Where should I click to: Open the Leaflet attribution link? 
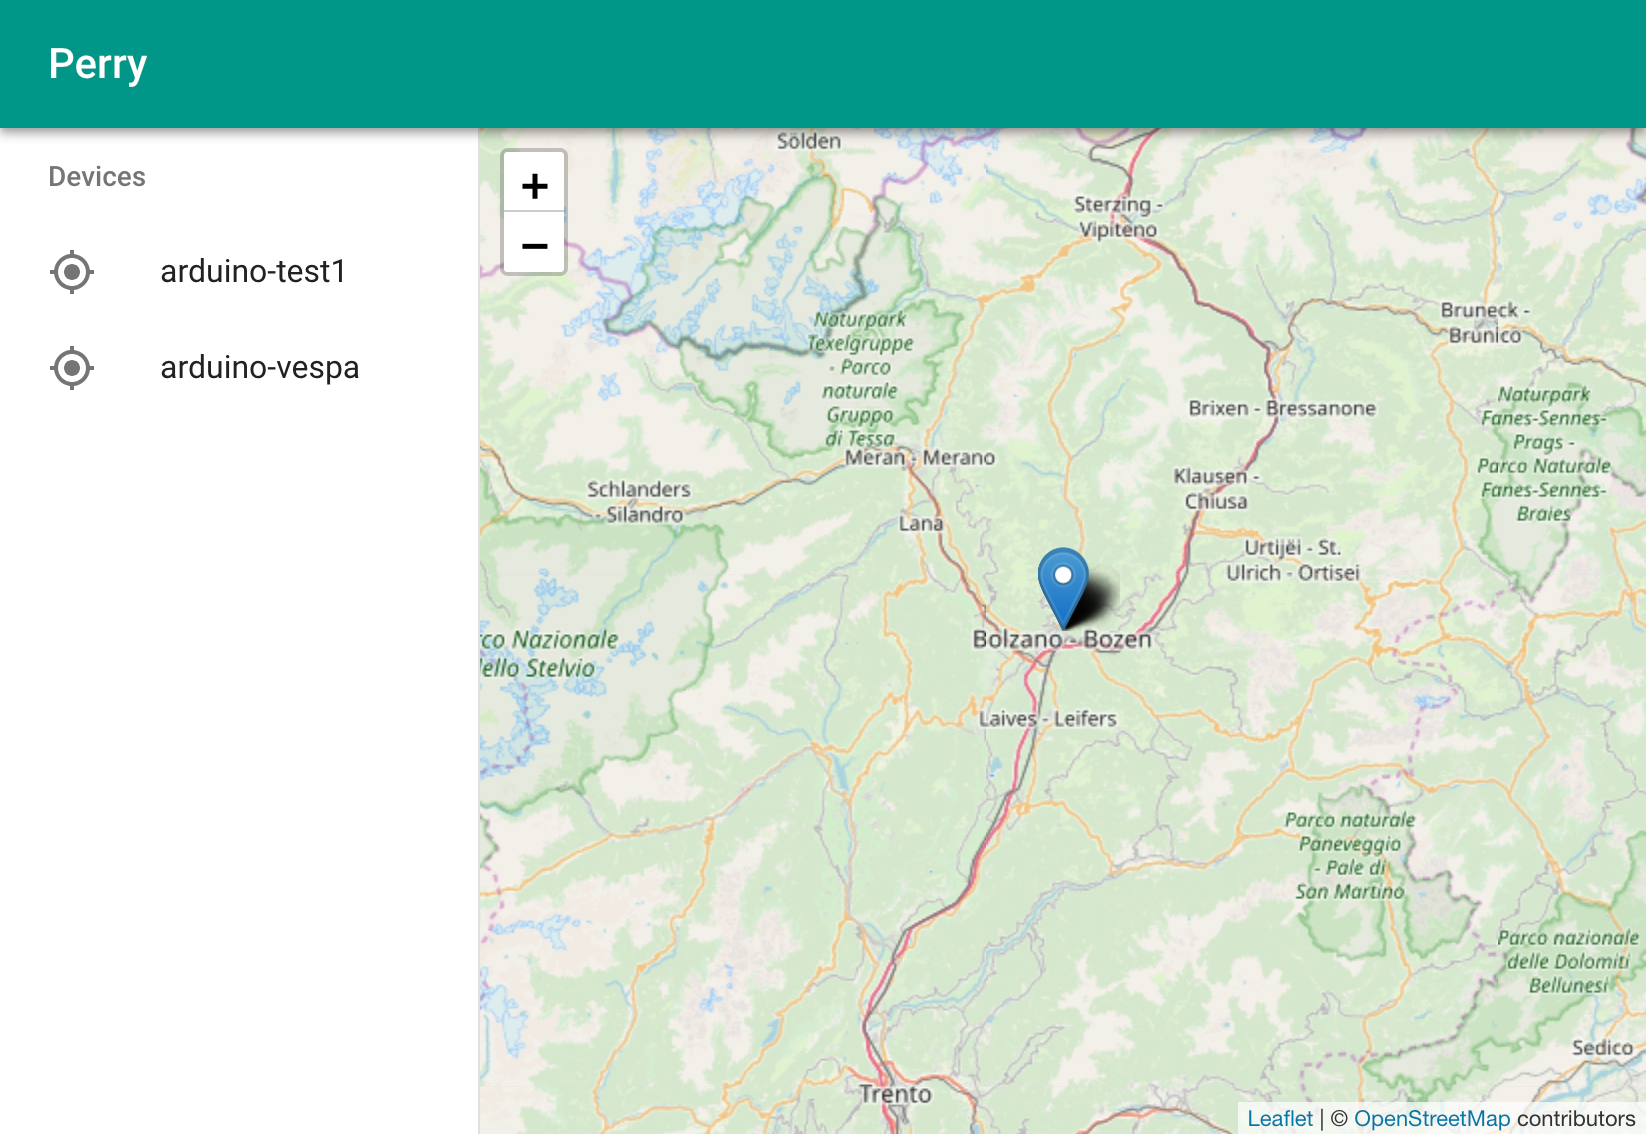point(1280,1118)
